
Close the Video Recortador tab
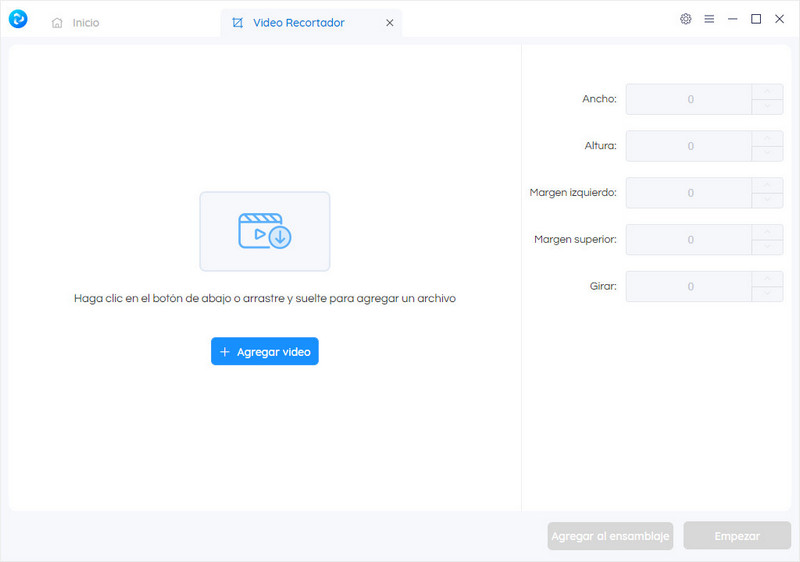point(389,23)
